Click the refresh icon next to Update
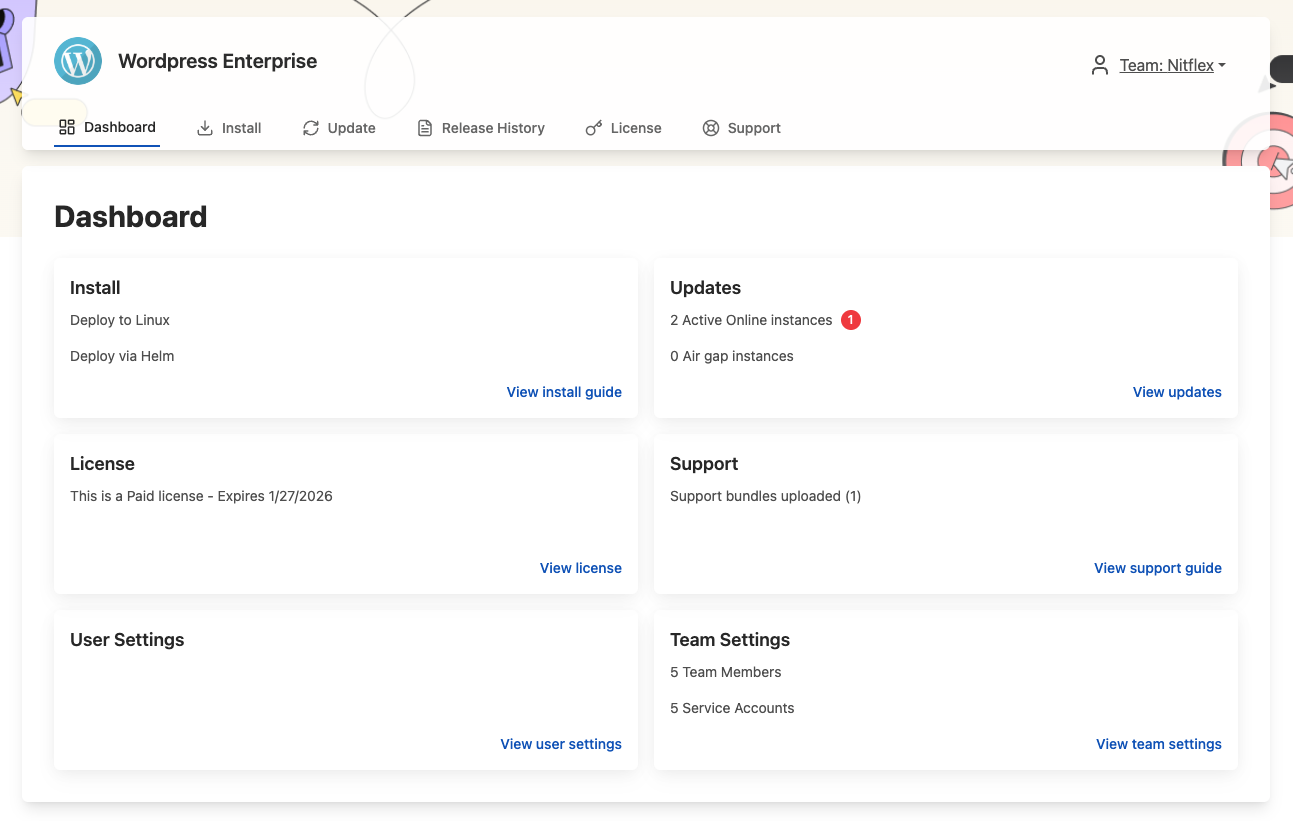The image size is (1293, 821). (x=310, y=128)
